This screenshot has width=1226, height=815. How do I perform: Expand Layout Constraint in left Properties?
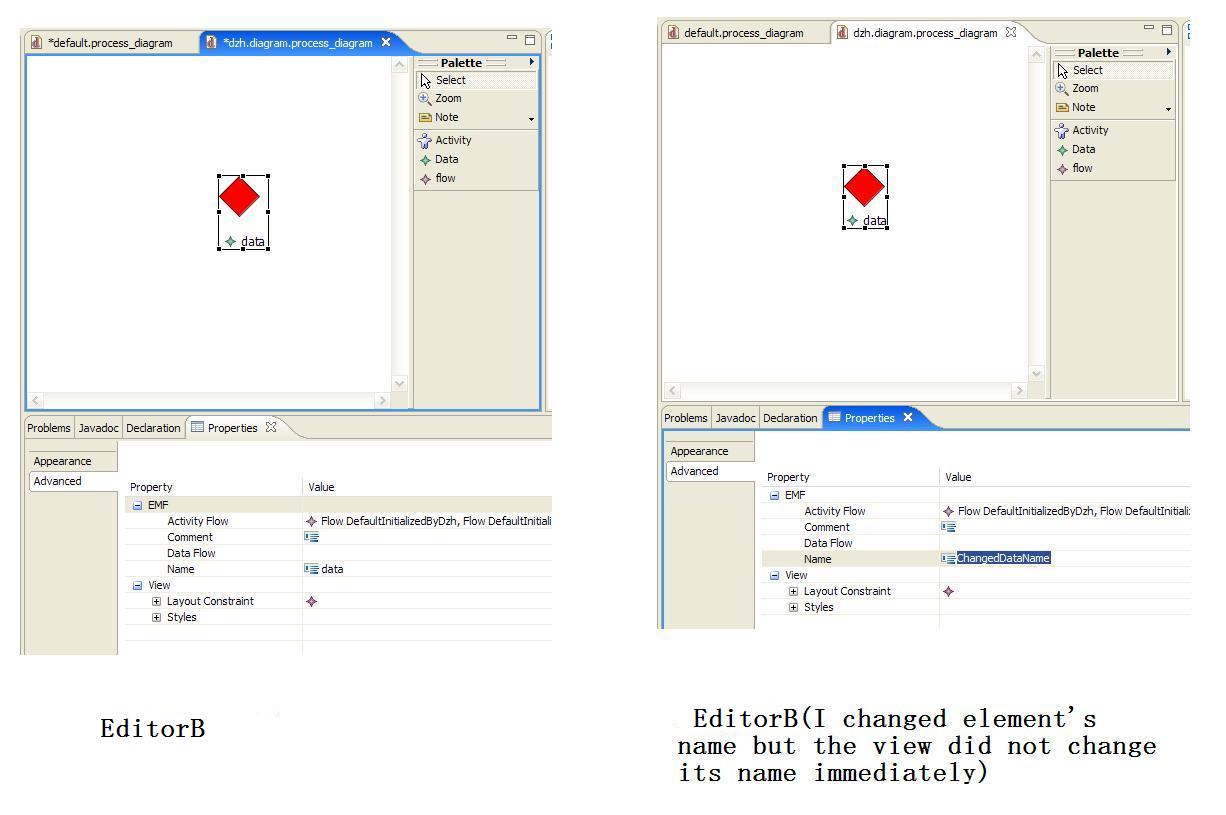point(156,601)
